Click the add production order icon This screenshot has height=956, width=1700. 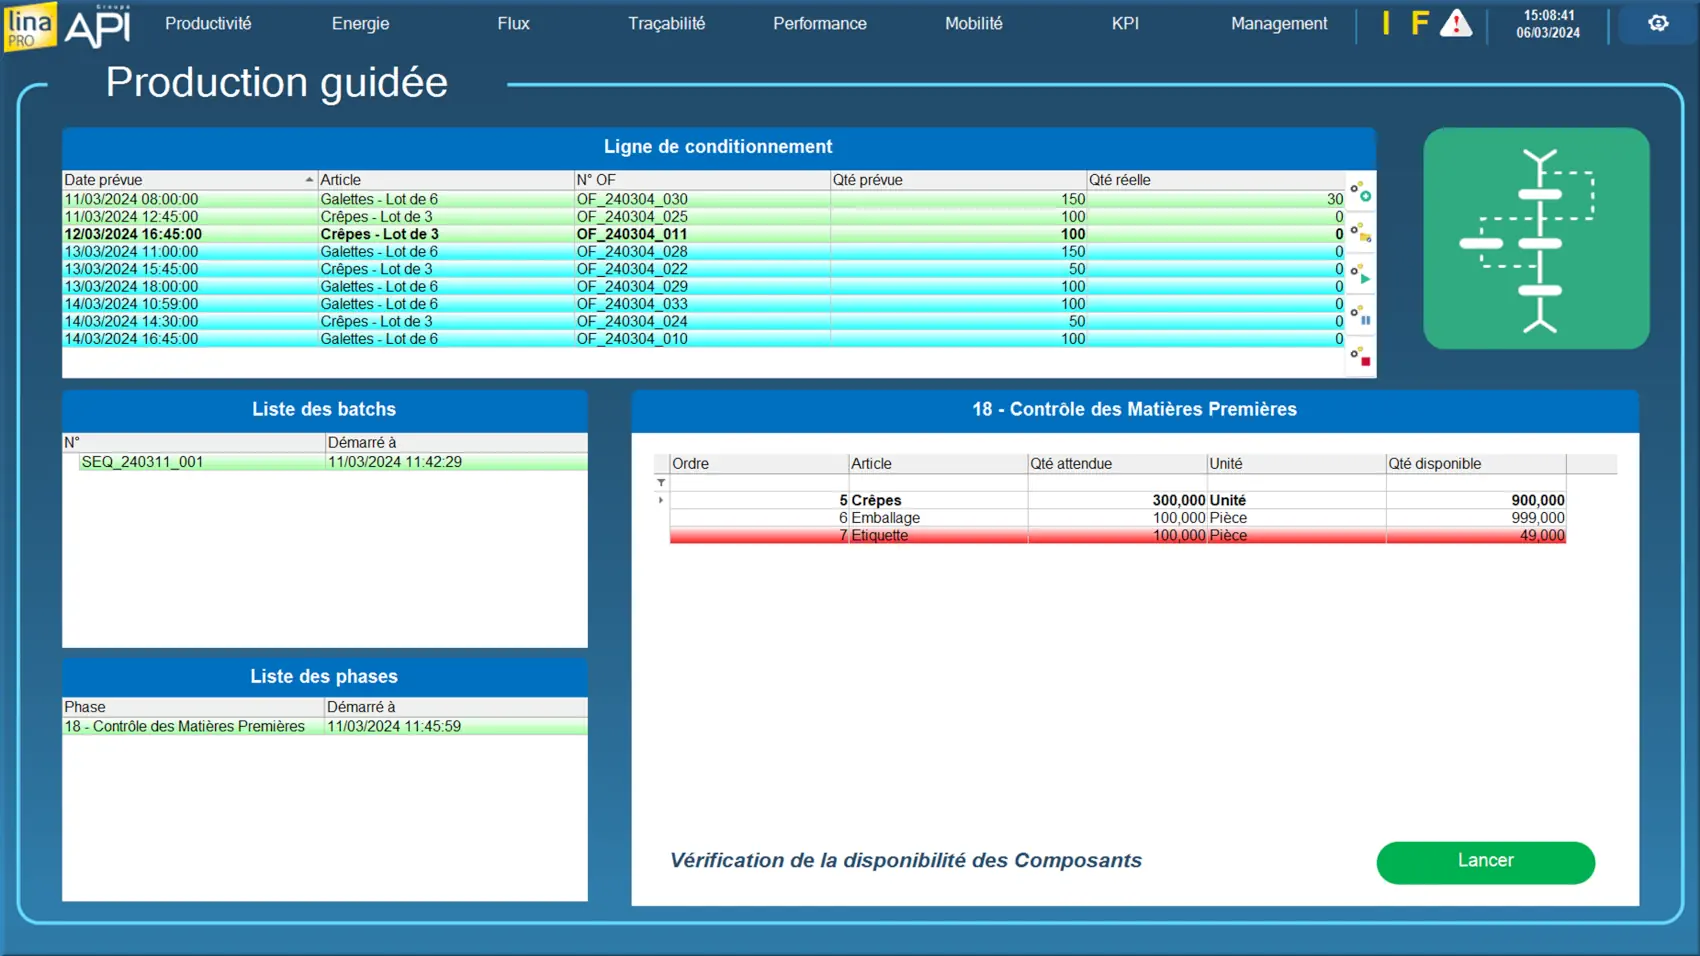click(1361, 192)
